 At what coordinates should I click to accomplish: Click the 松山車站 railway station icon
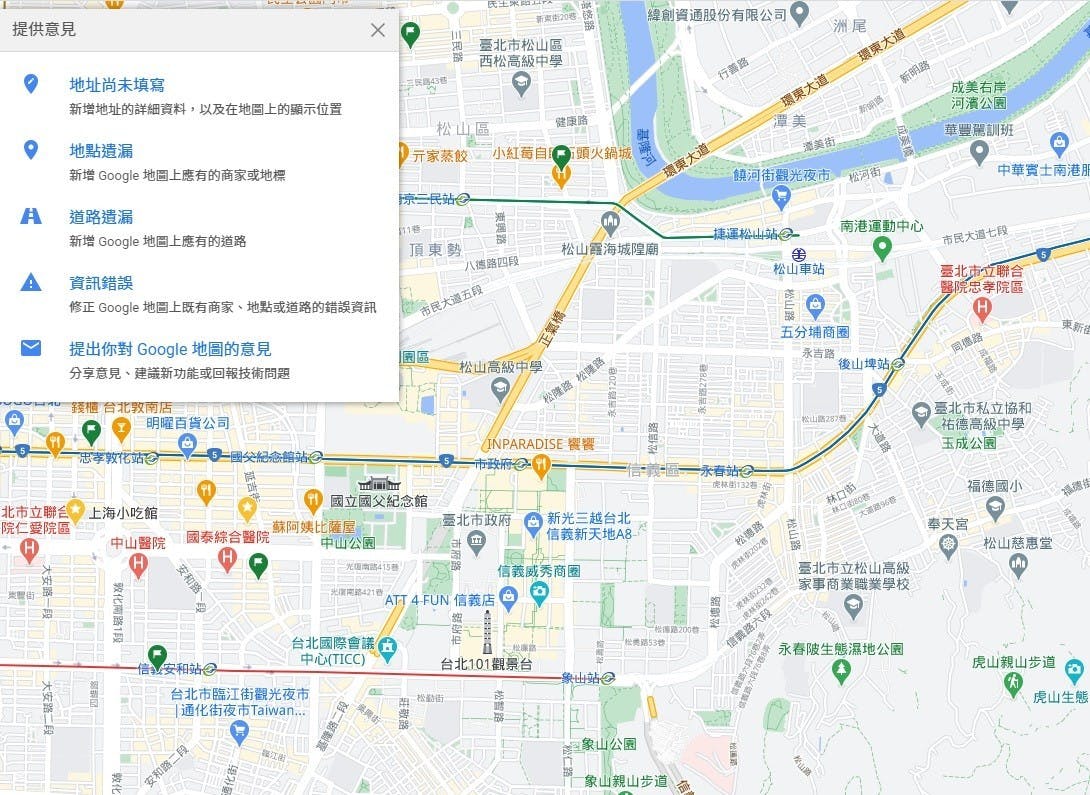[799, 254]
